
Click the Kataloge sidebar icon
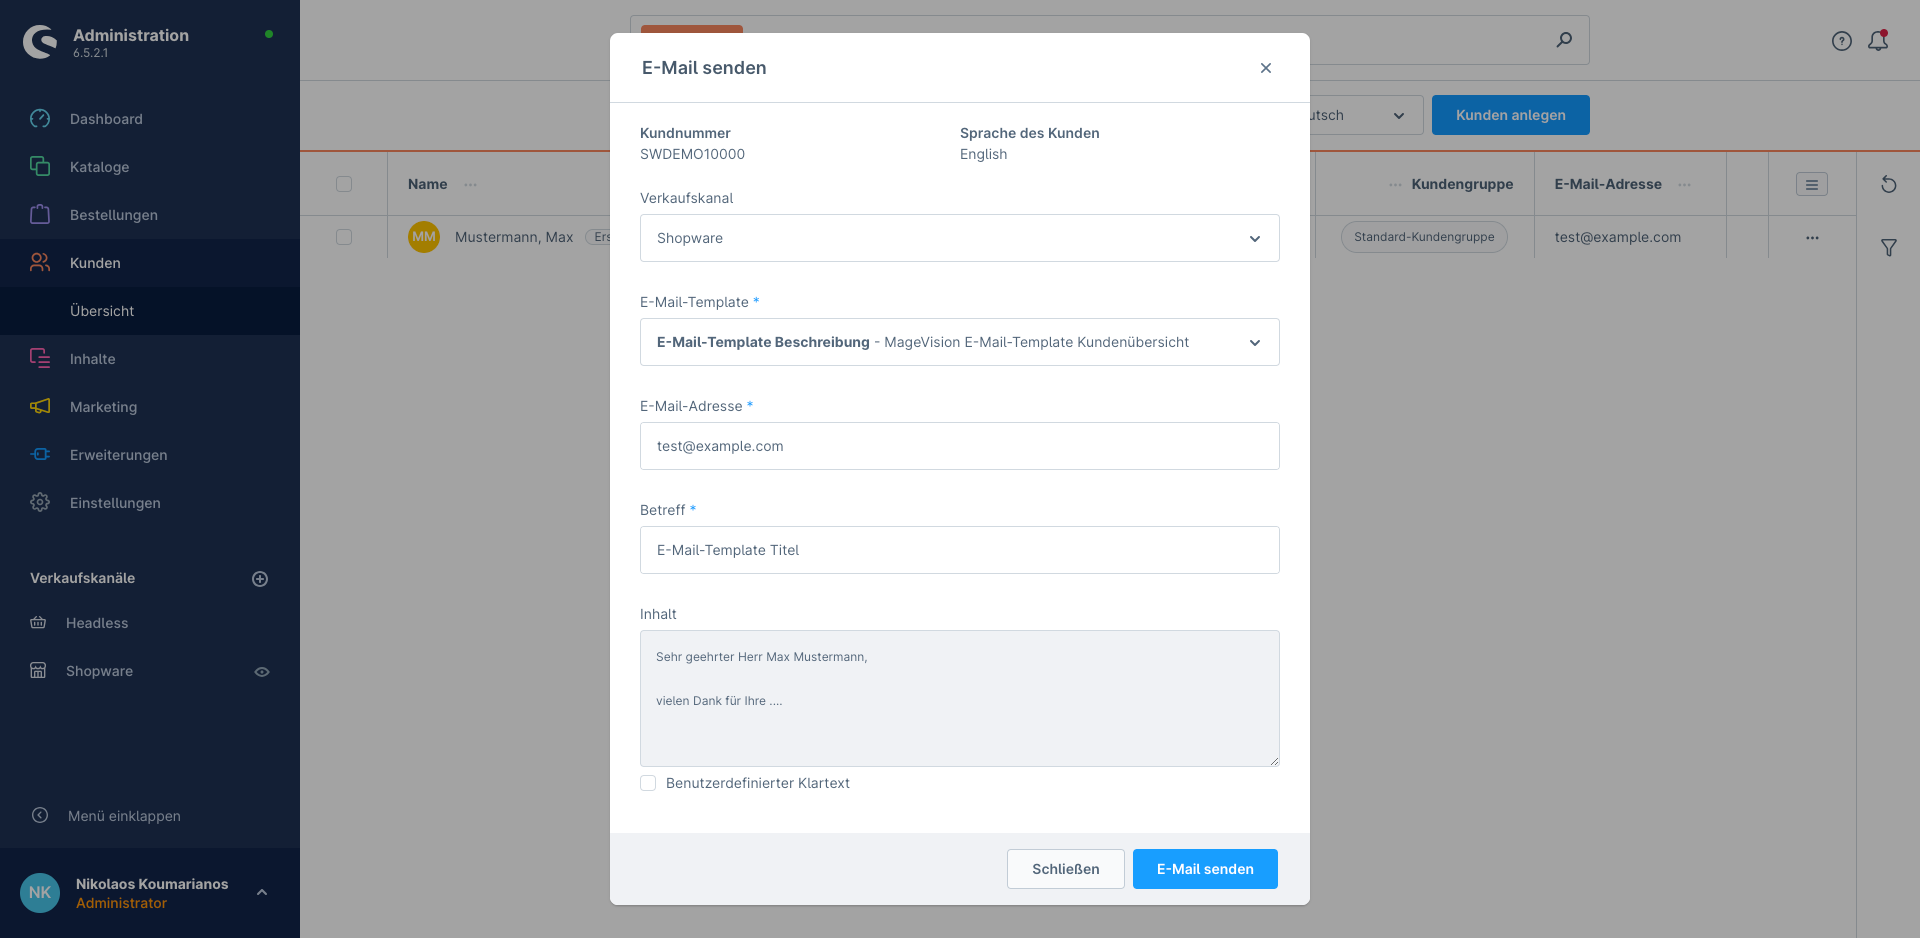(40, 167)
